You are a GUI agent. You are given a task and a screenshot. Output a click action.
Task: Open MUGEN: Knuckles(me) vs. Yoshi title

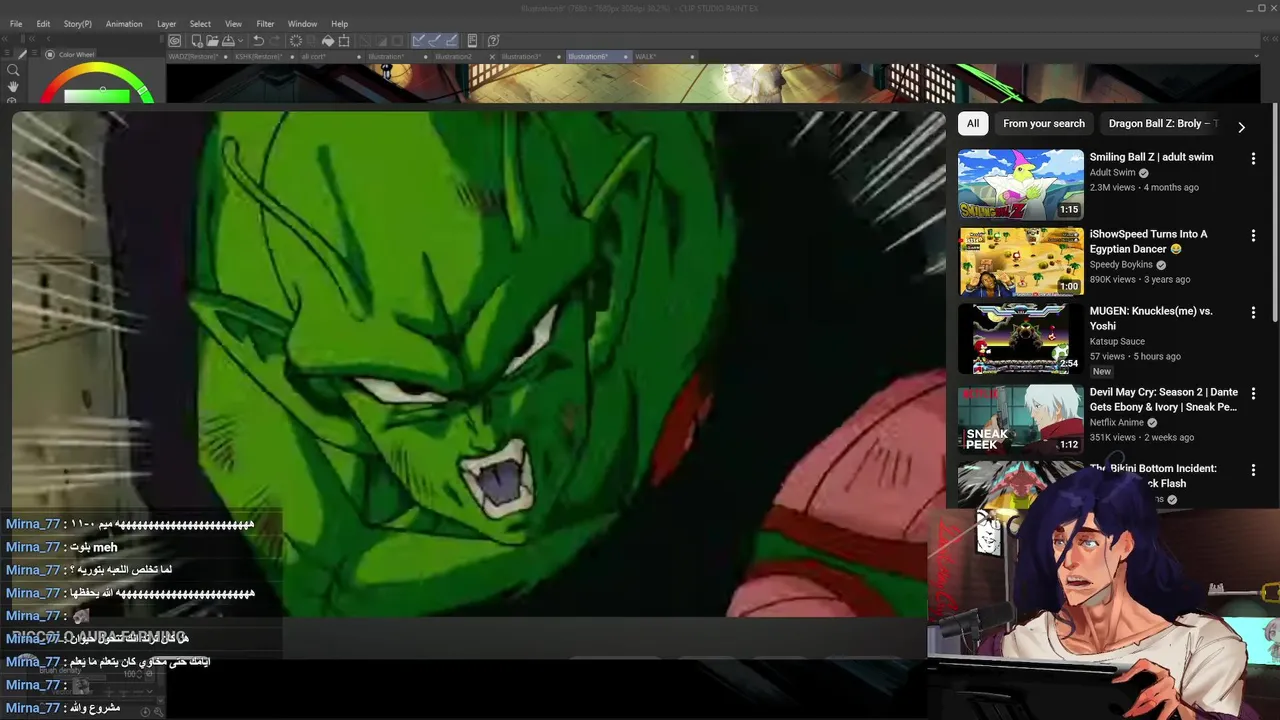(1151, 318)
